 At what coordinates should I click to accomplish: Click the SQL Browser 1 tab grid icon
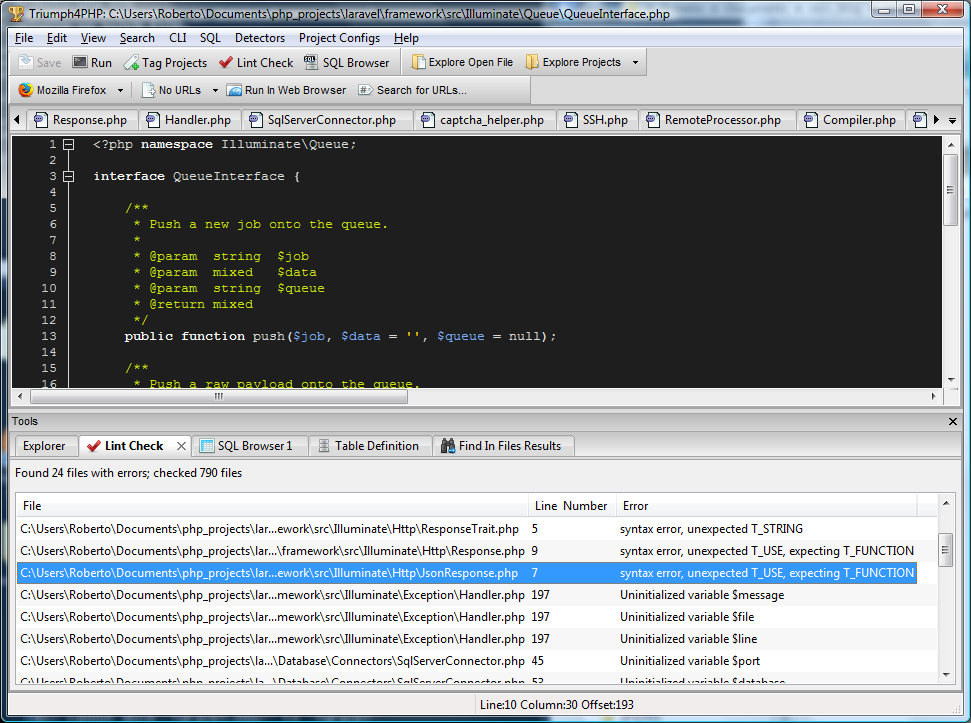tap(207, 446)
